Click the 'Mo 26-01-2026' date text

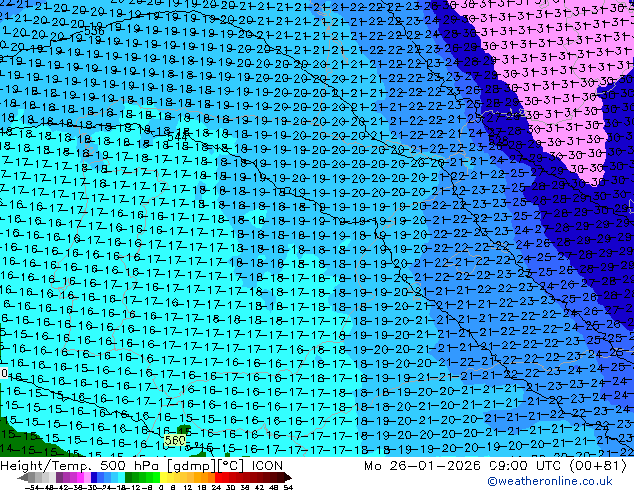(422, 466)
